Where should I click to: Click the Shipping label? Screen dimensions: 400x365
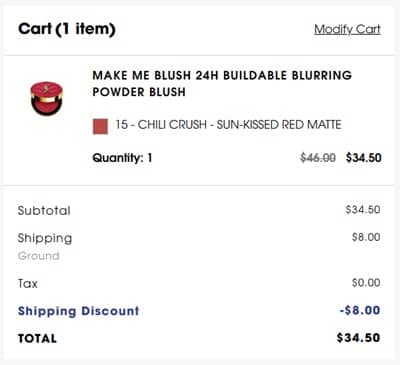tap(45, 238)
